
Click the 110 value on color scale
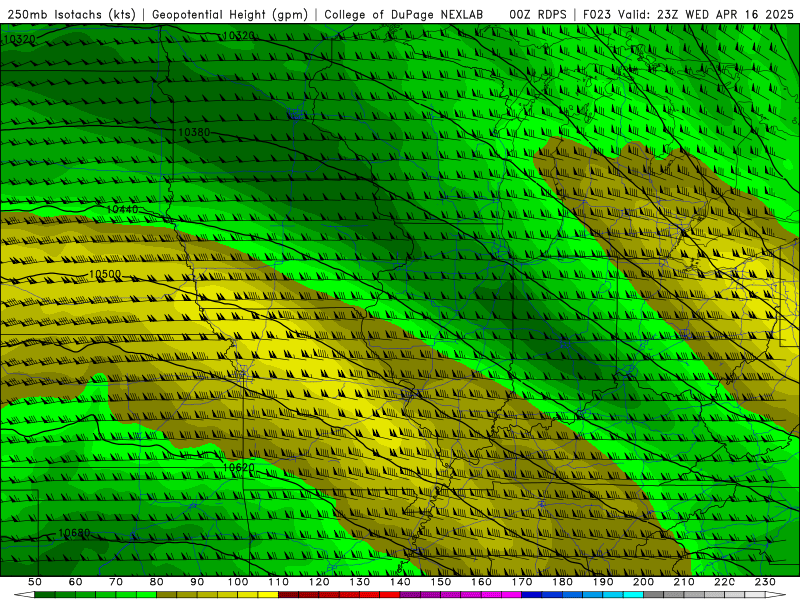[x=279, y=582]
